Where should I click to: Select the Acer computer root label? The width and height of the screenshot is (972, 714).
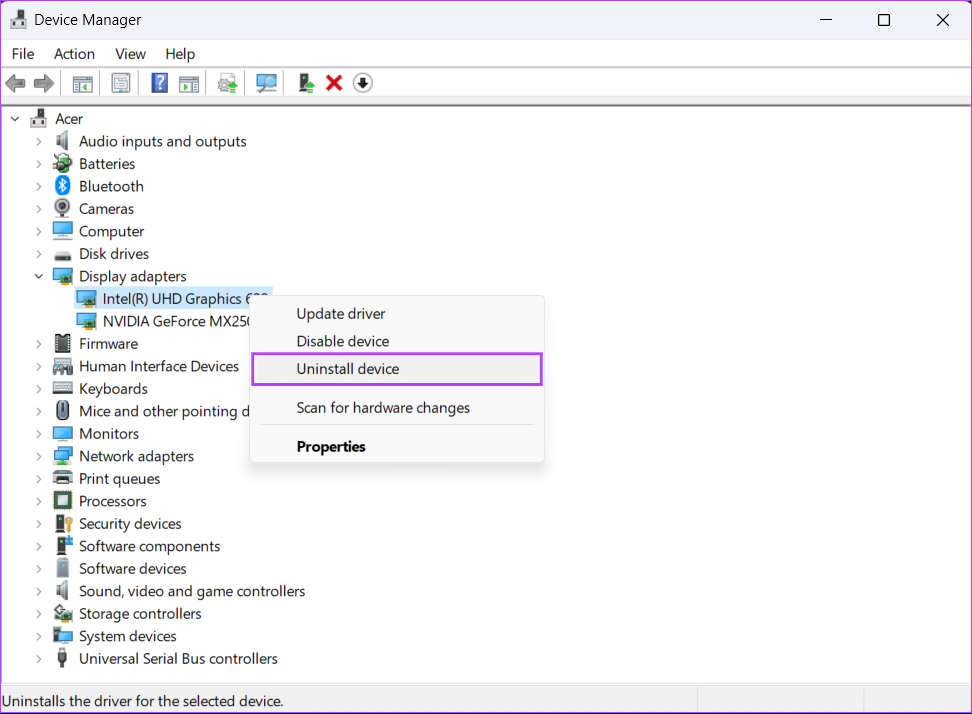[x=69, y=118]
